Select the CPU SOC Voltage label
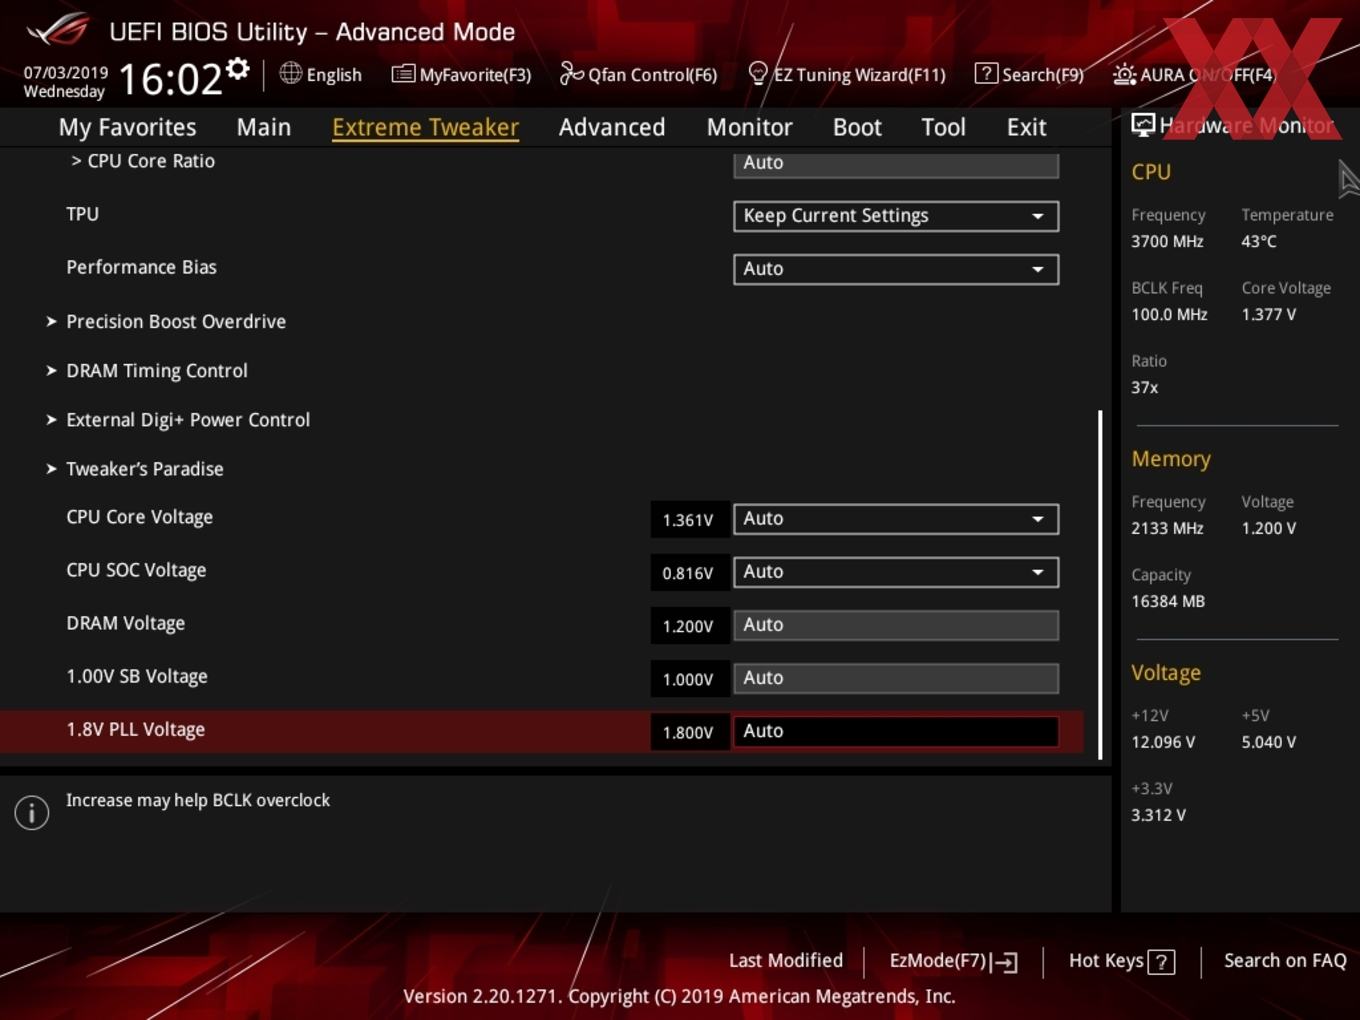1360x1020 pixels. click(x=136, y=570)
